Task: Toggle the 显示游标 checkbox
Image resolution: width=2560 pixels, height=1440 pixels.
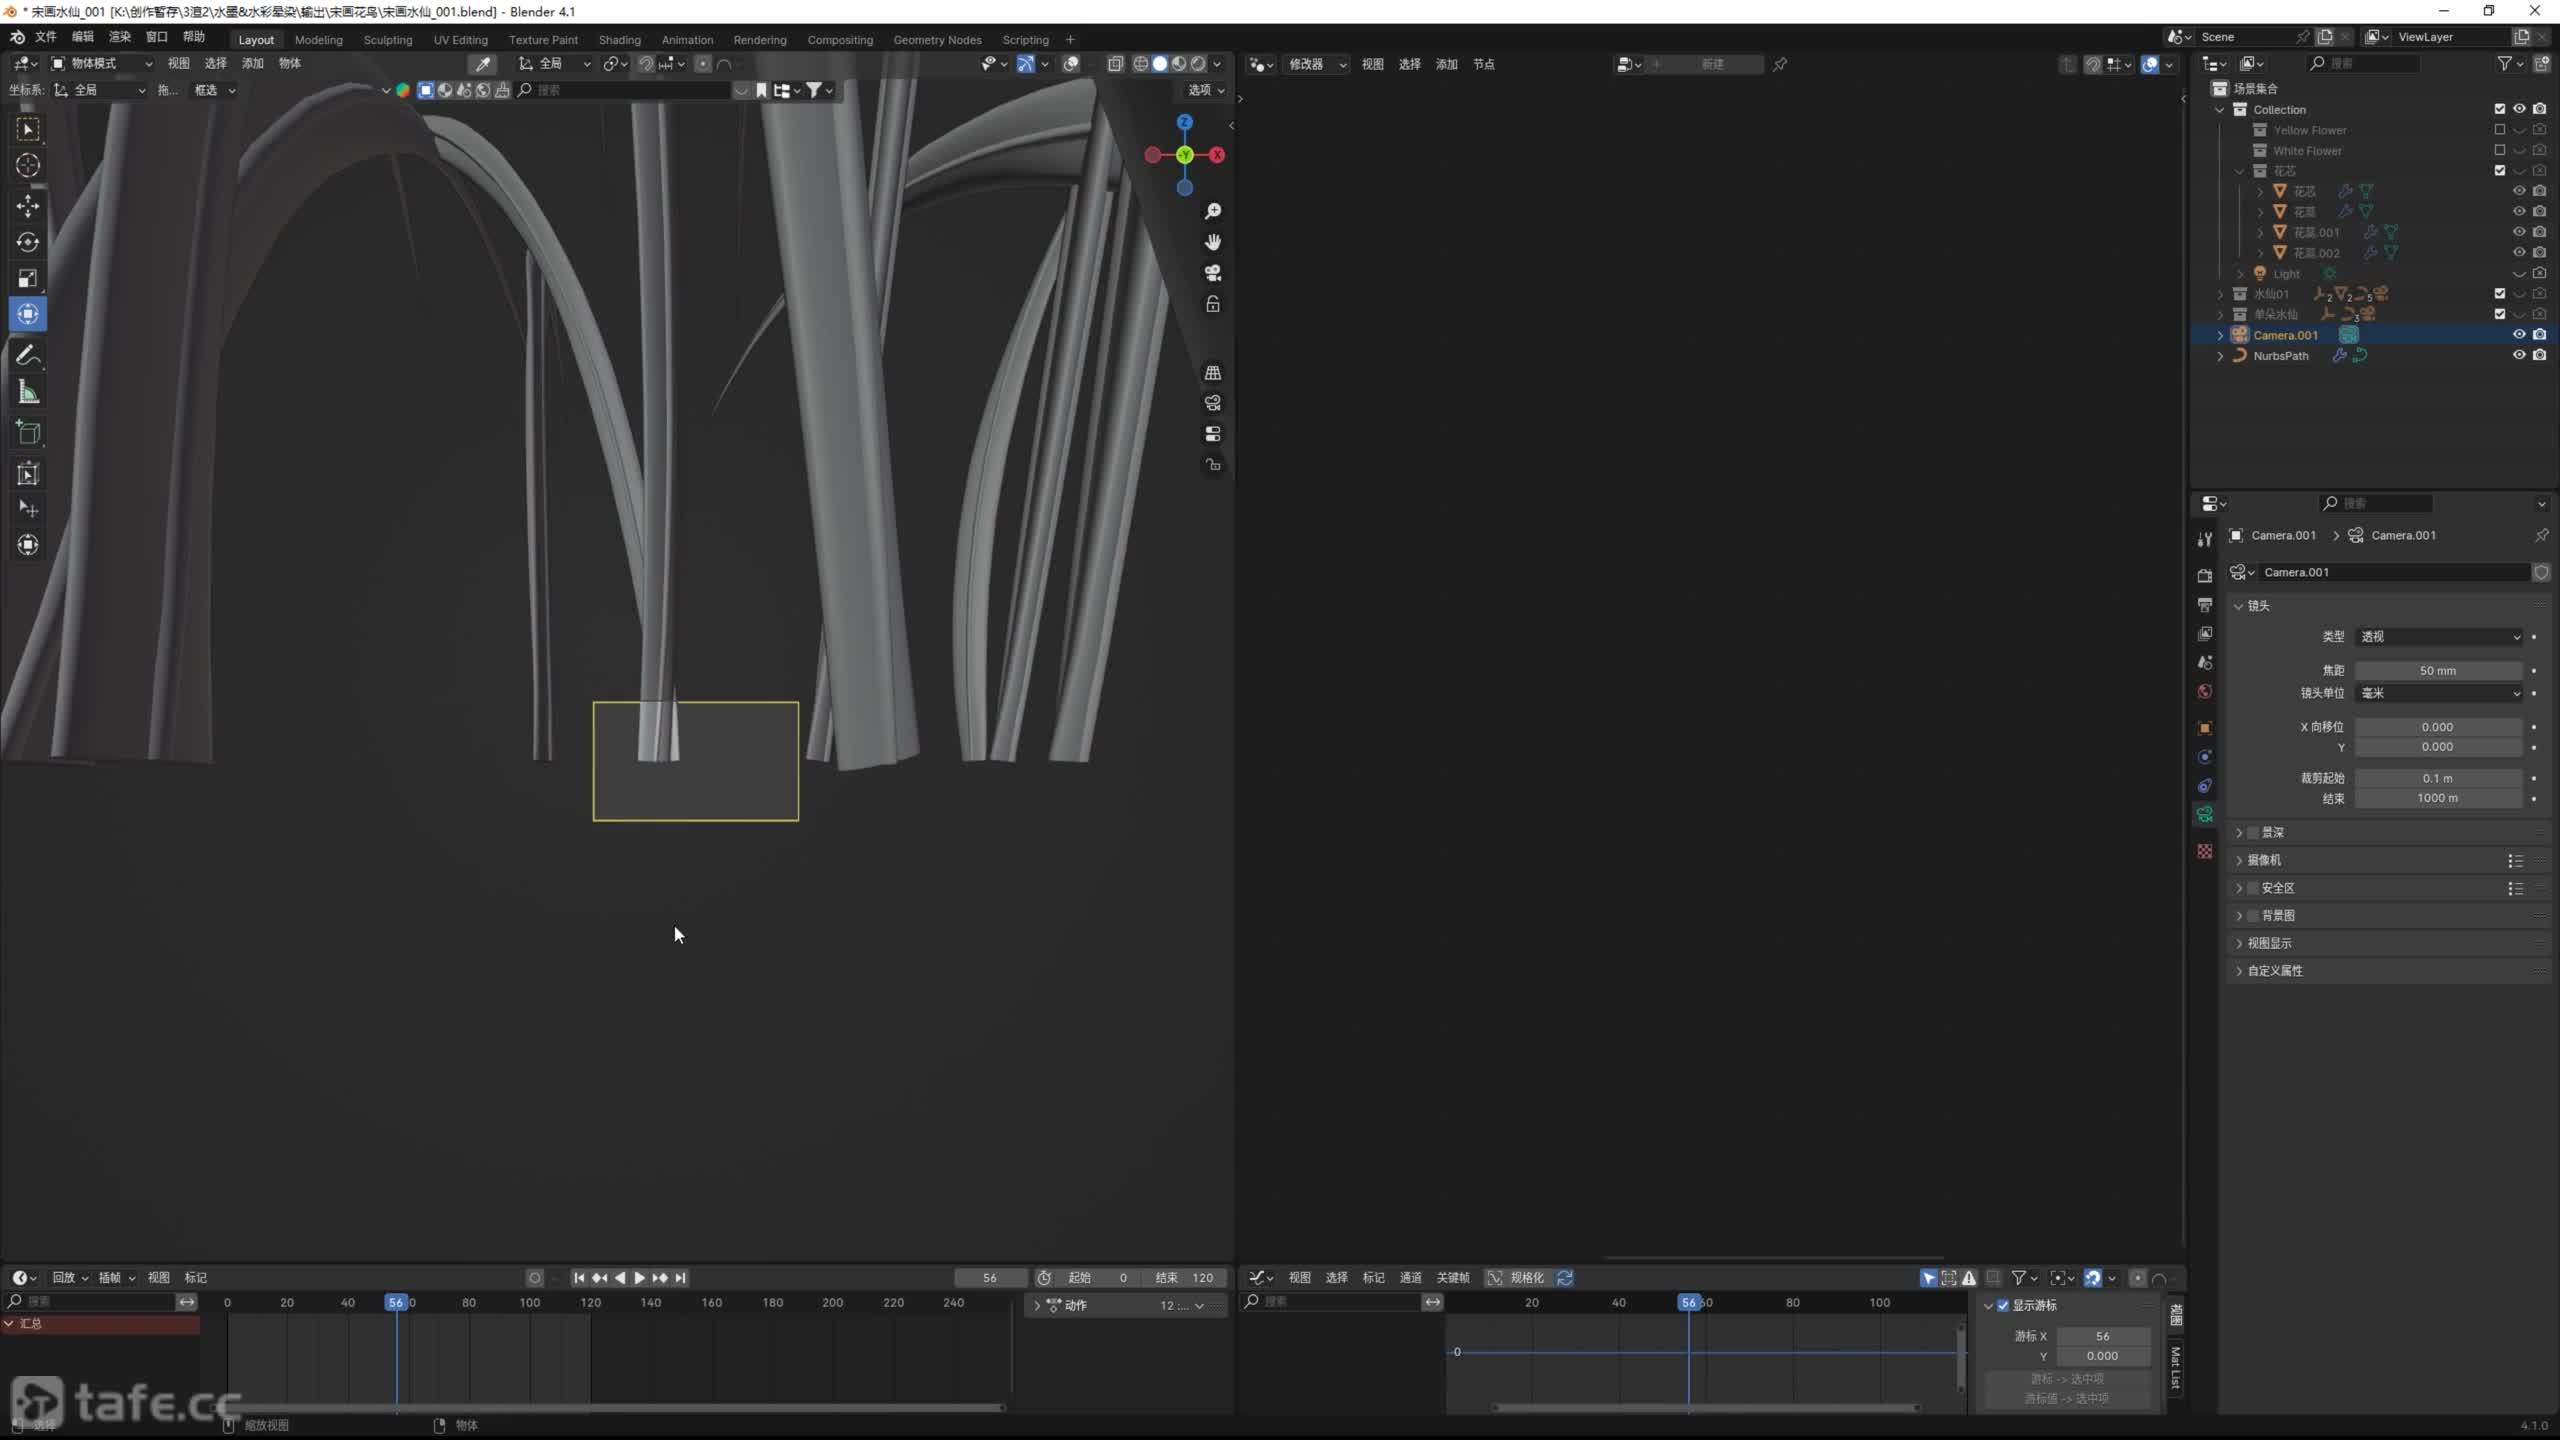Action: click(2003, 1306)
